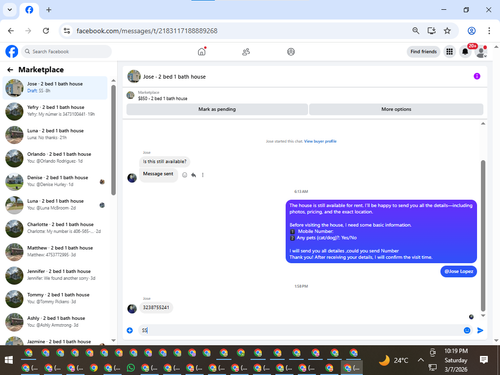Viewport: 500px width, 375px height.
Task: Reload the page
Action: (x=46, y=31)
